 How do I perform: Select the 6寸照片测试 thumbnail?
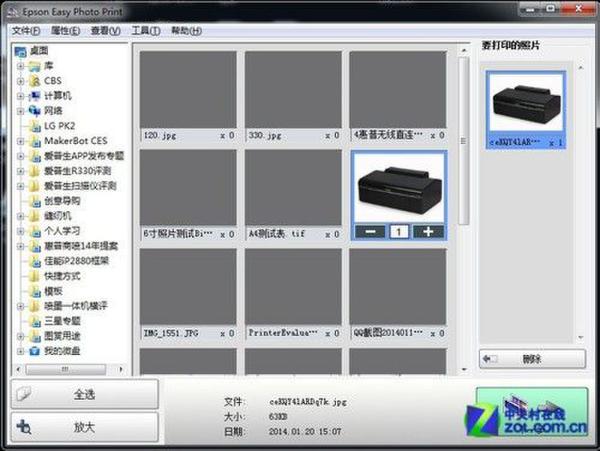[x=188, y=187]
